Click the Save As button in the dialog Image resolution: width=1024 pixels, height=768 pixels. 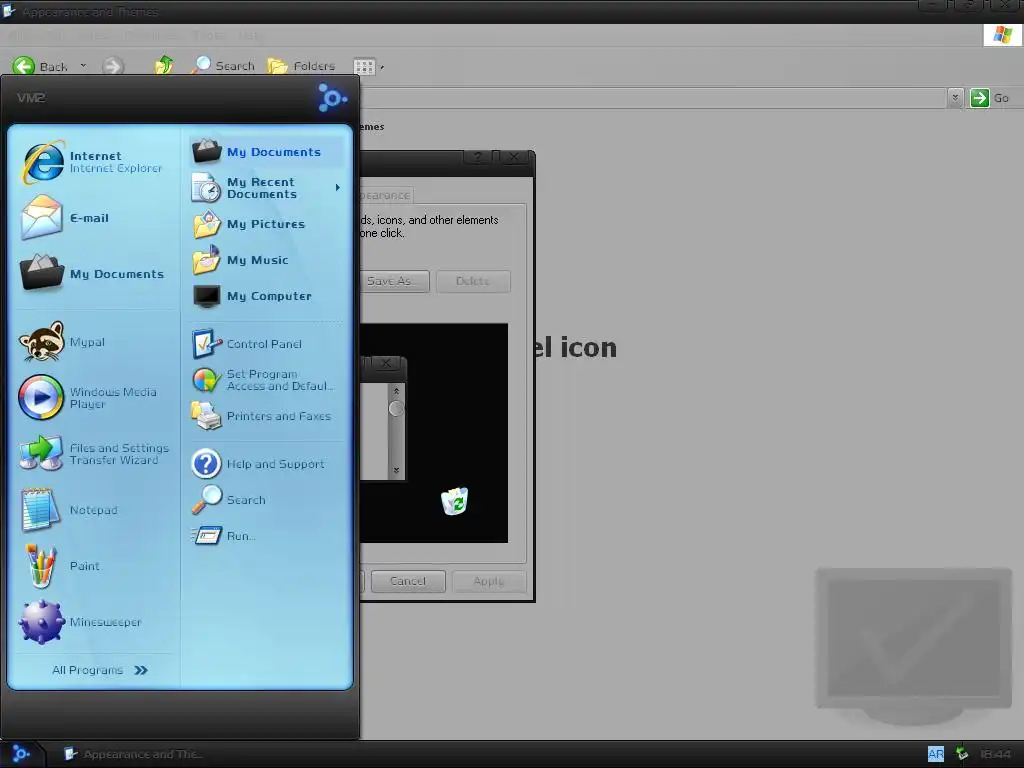394,281
